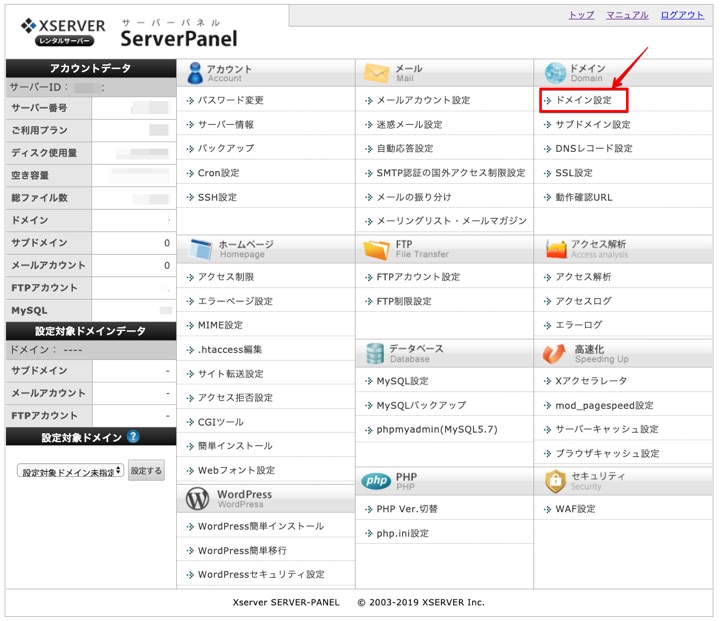720x621 pixels.
Task: Open アクセス解析 link in the list
Action: tap(583, 277)
